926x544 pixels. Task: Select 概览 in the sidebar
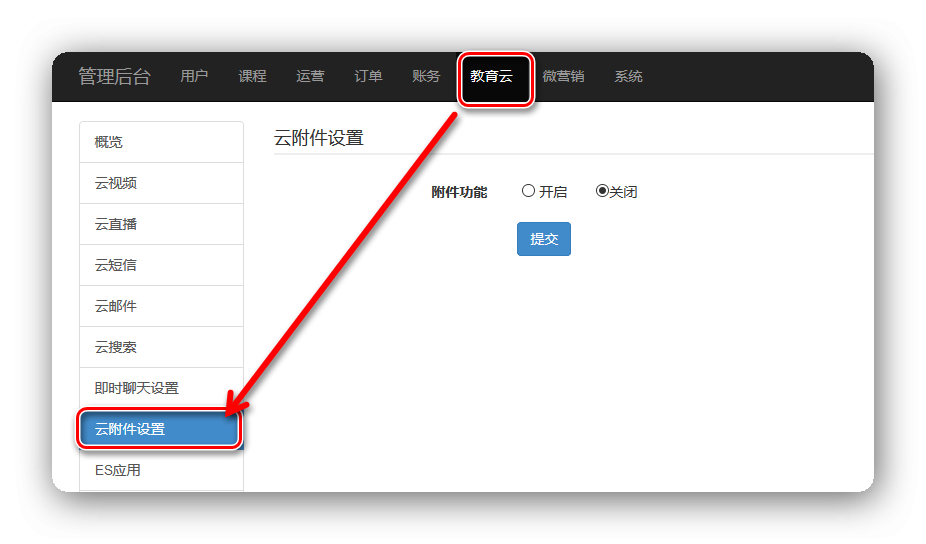pos(160,142)
